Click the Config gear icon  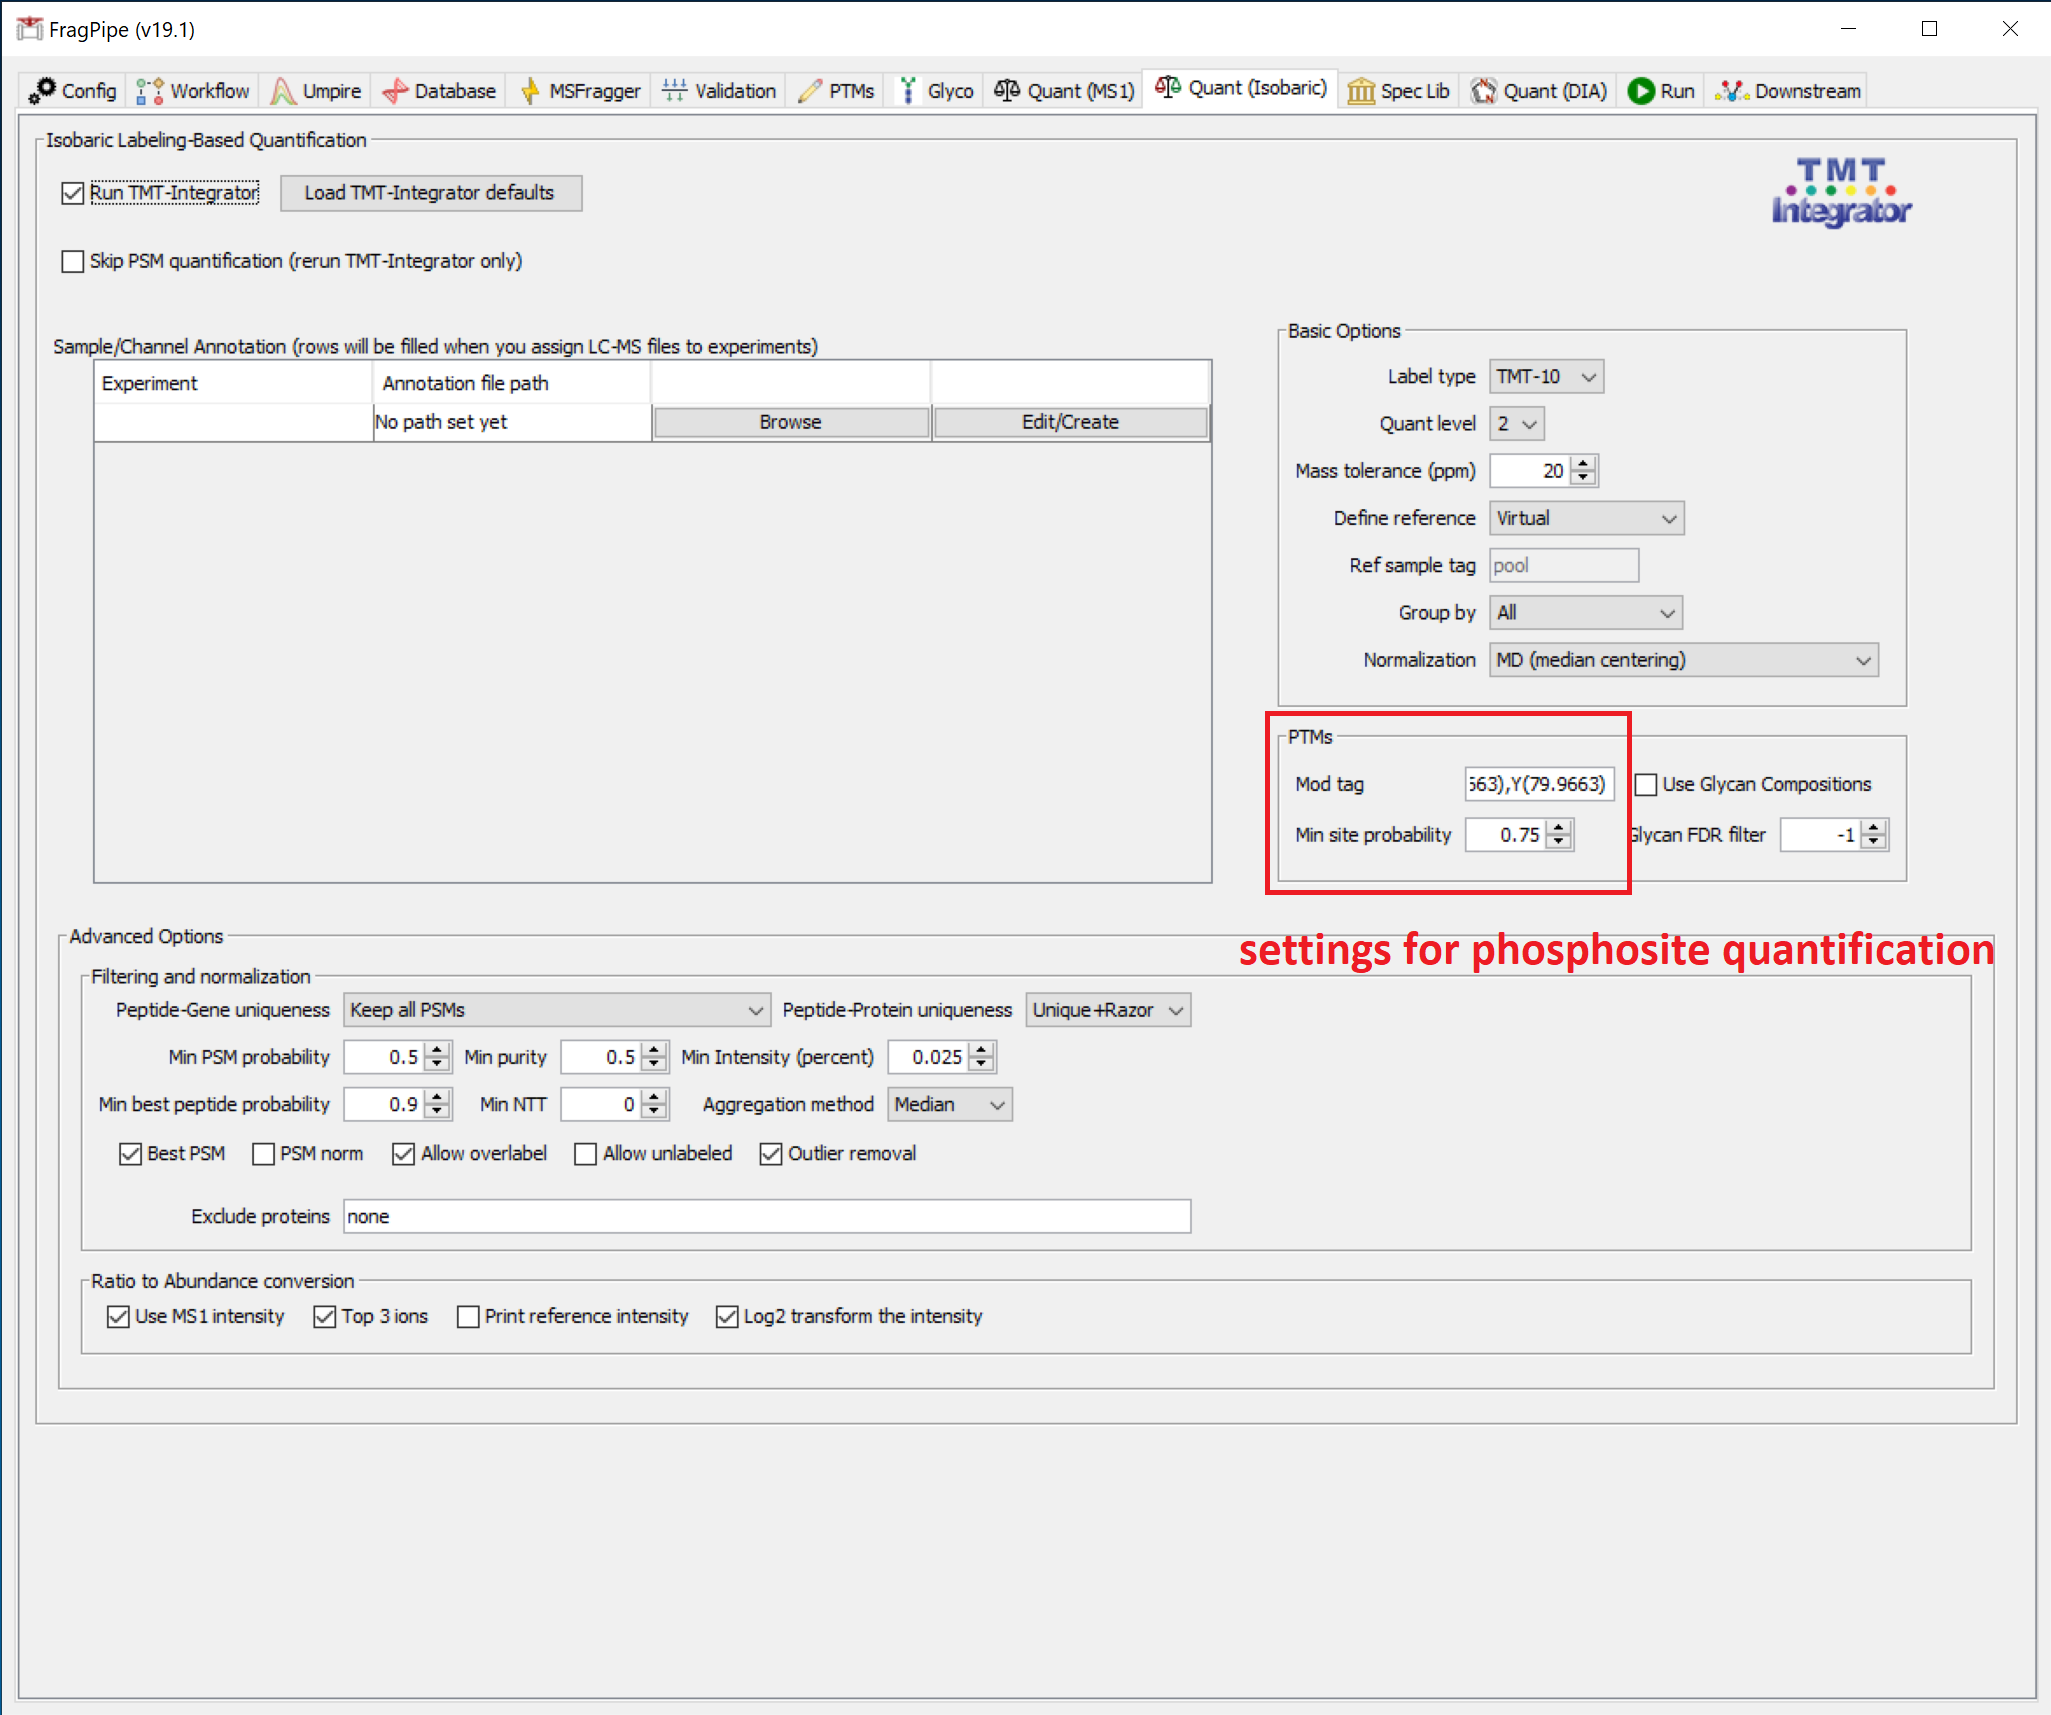coord(42,90)
